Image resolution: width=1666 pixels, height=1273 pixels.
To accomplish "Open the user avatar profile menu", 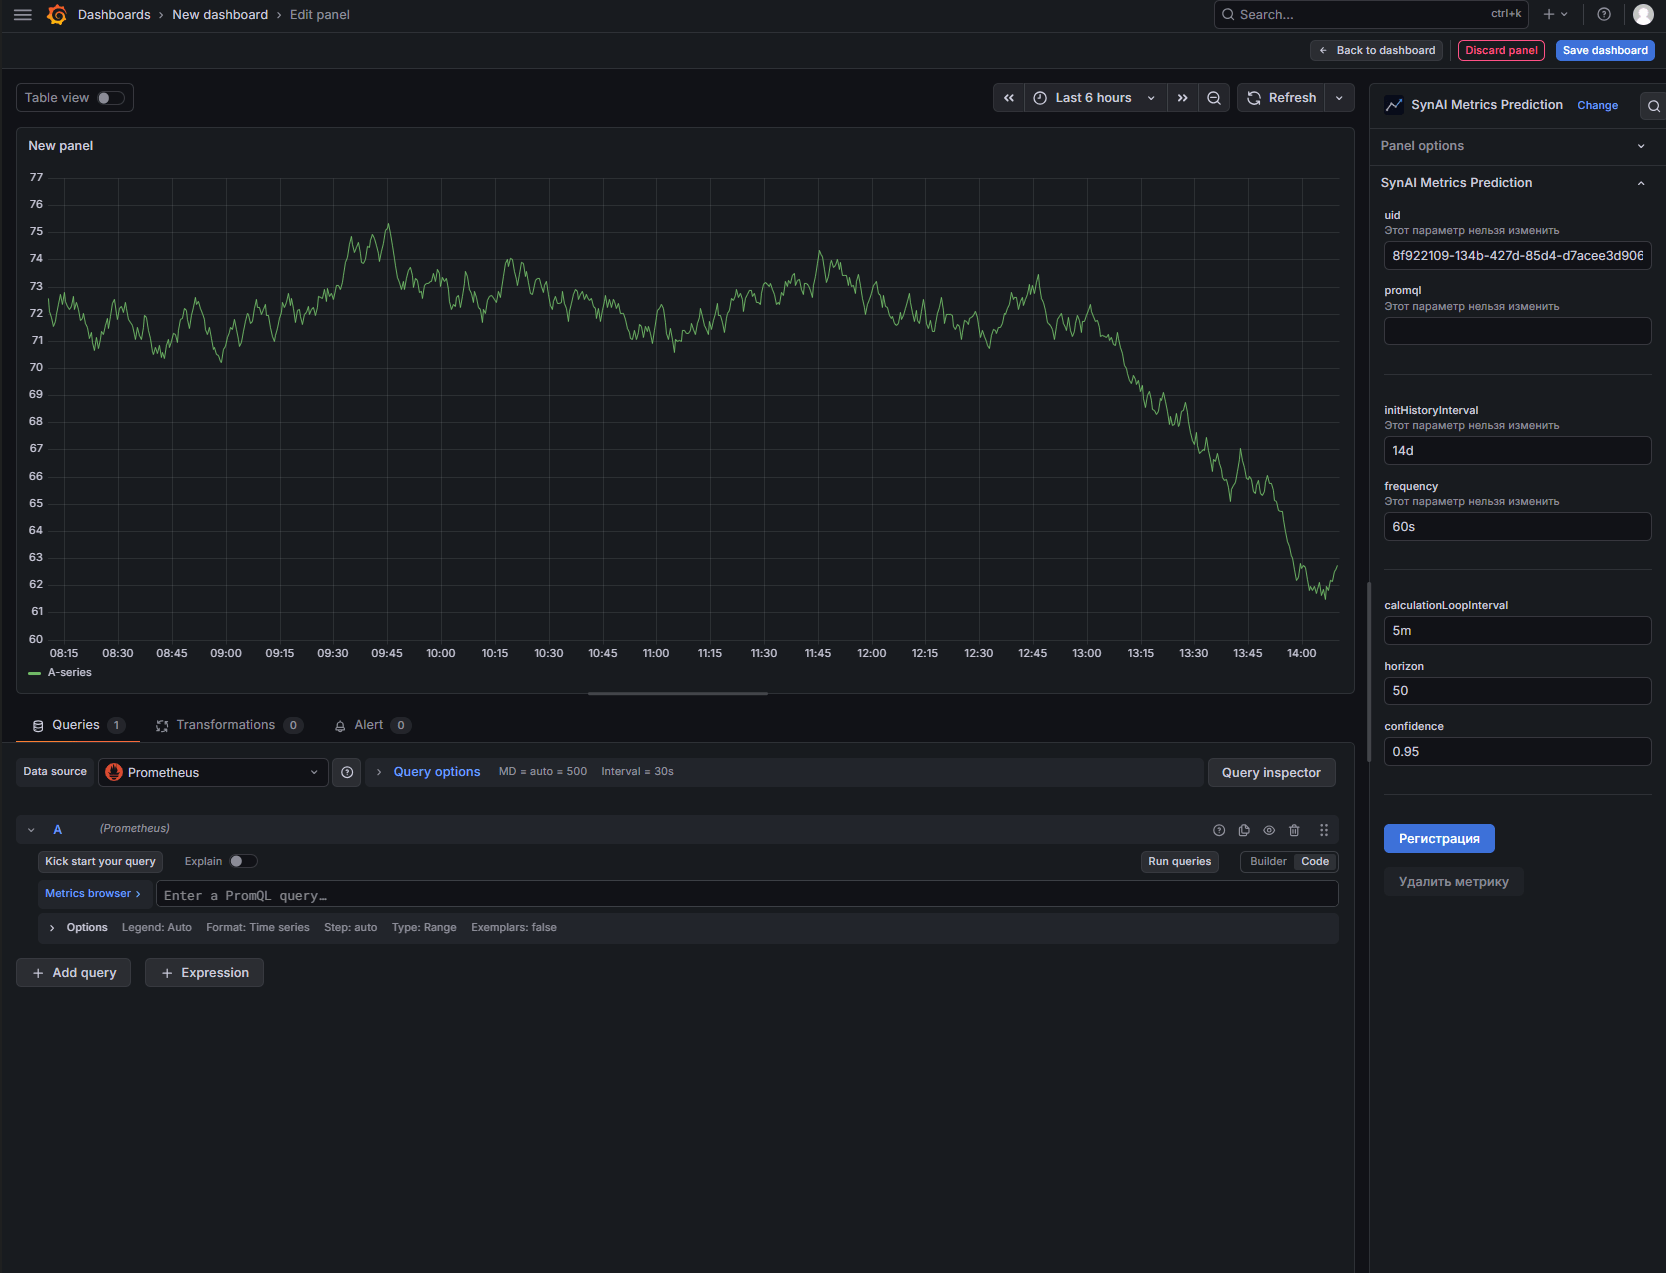I will click(x=1643, y=15).
